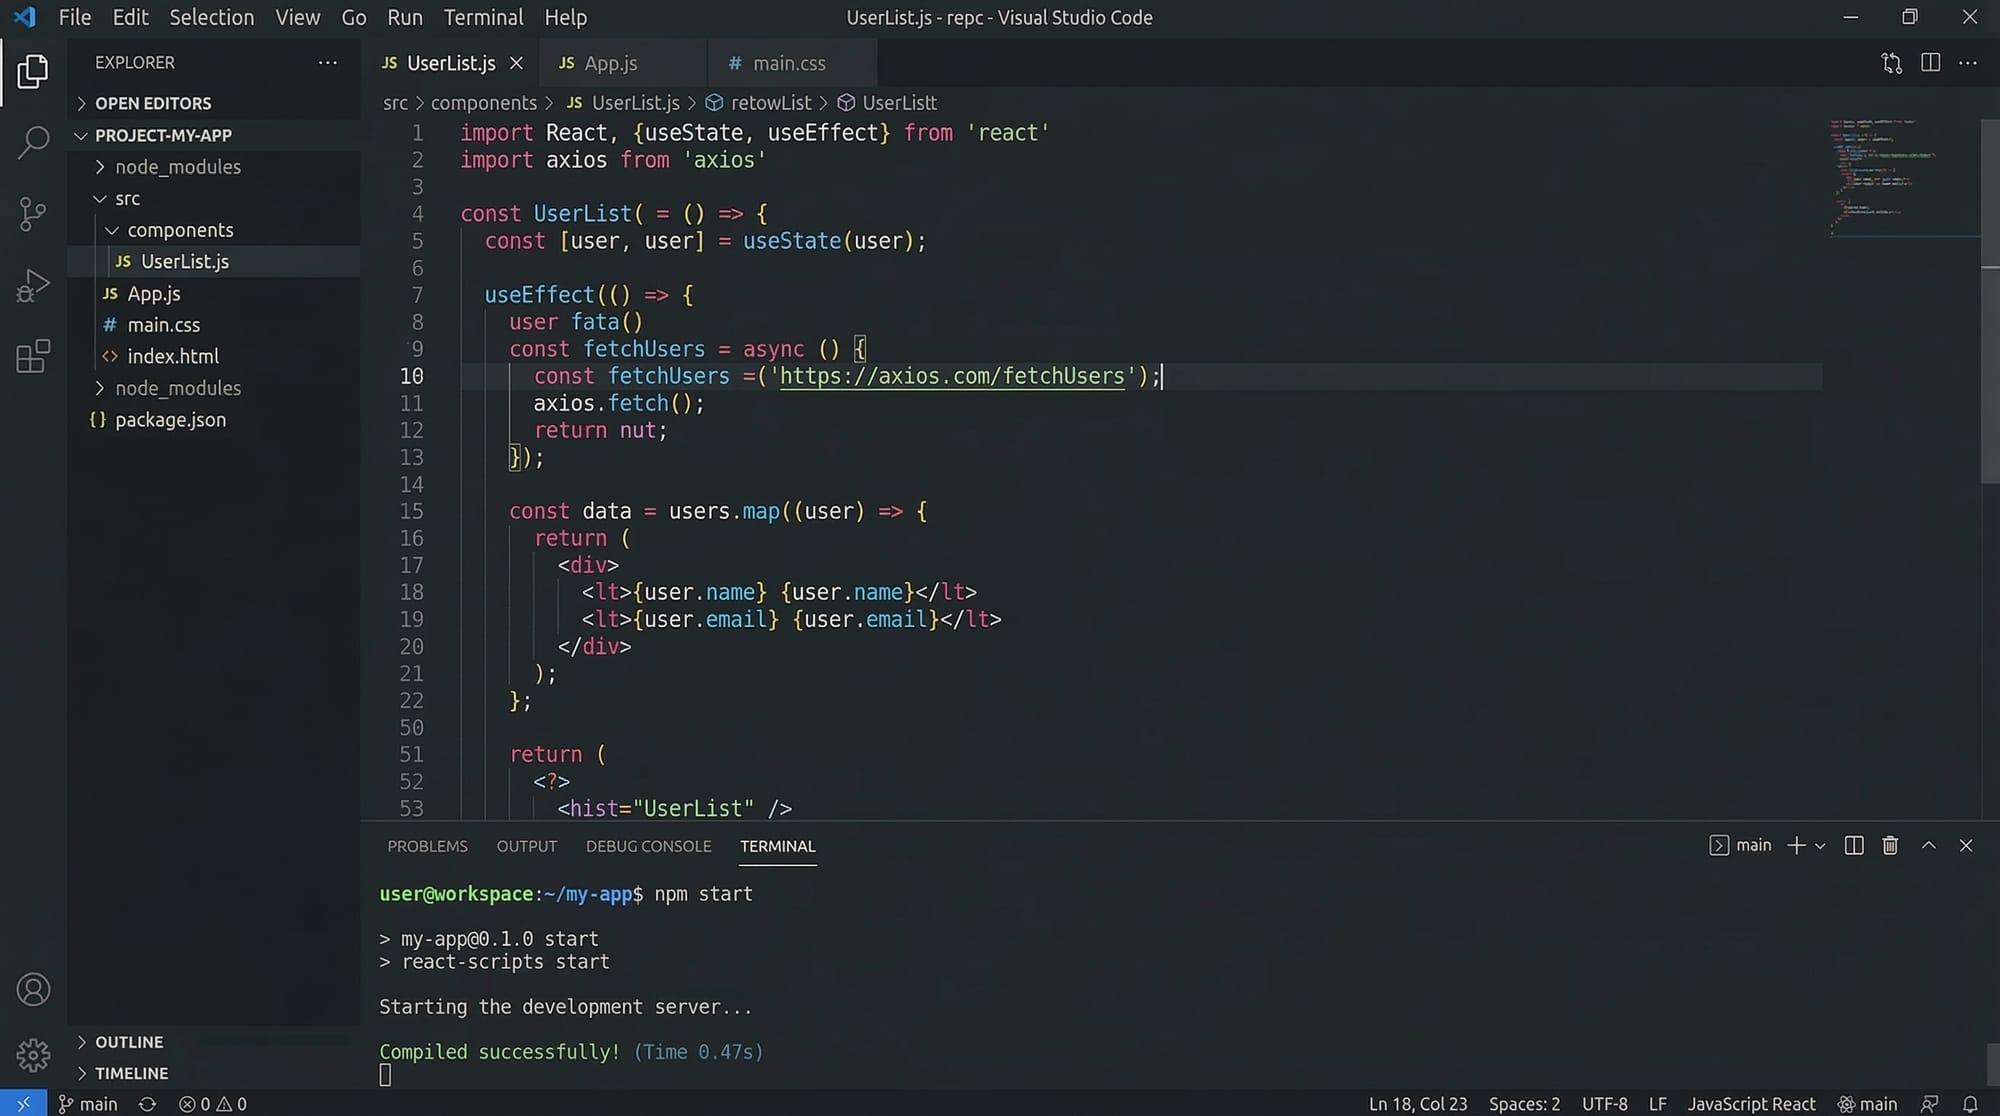The image size is (2000, 1116).
Task: Click the Accounts icon
Action: tap(33, 990)
